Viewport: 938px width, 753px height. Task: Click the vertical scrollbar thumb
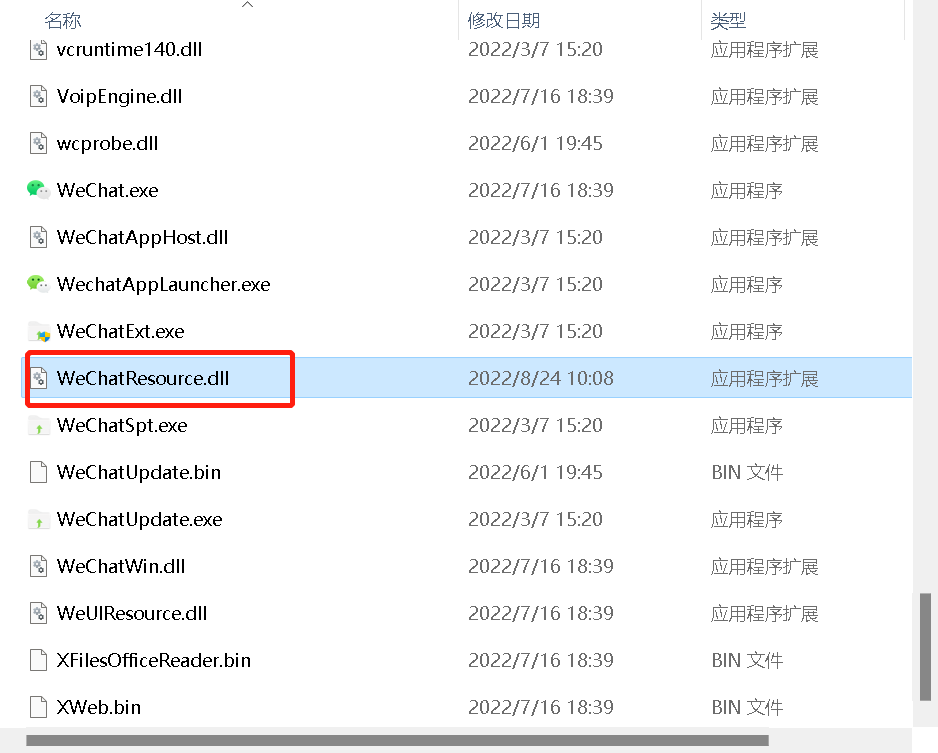(x=925, y=647)
